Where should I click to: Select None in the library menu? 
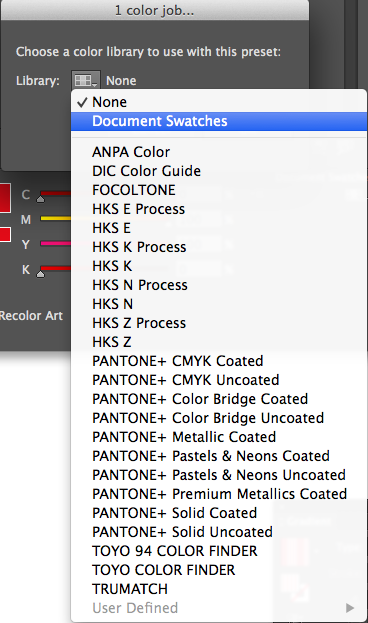[219, 102]
